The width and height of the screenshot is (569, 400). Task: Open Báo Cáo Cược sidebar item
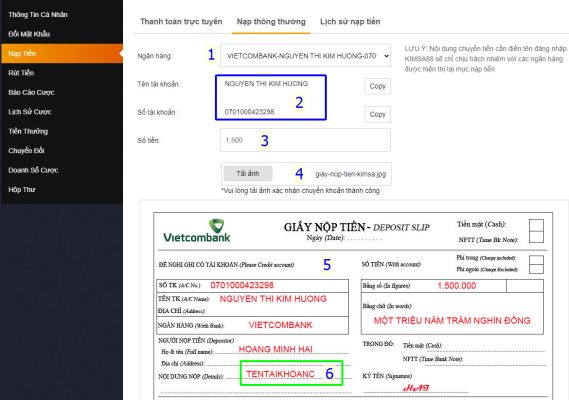(31, 93)
